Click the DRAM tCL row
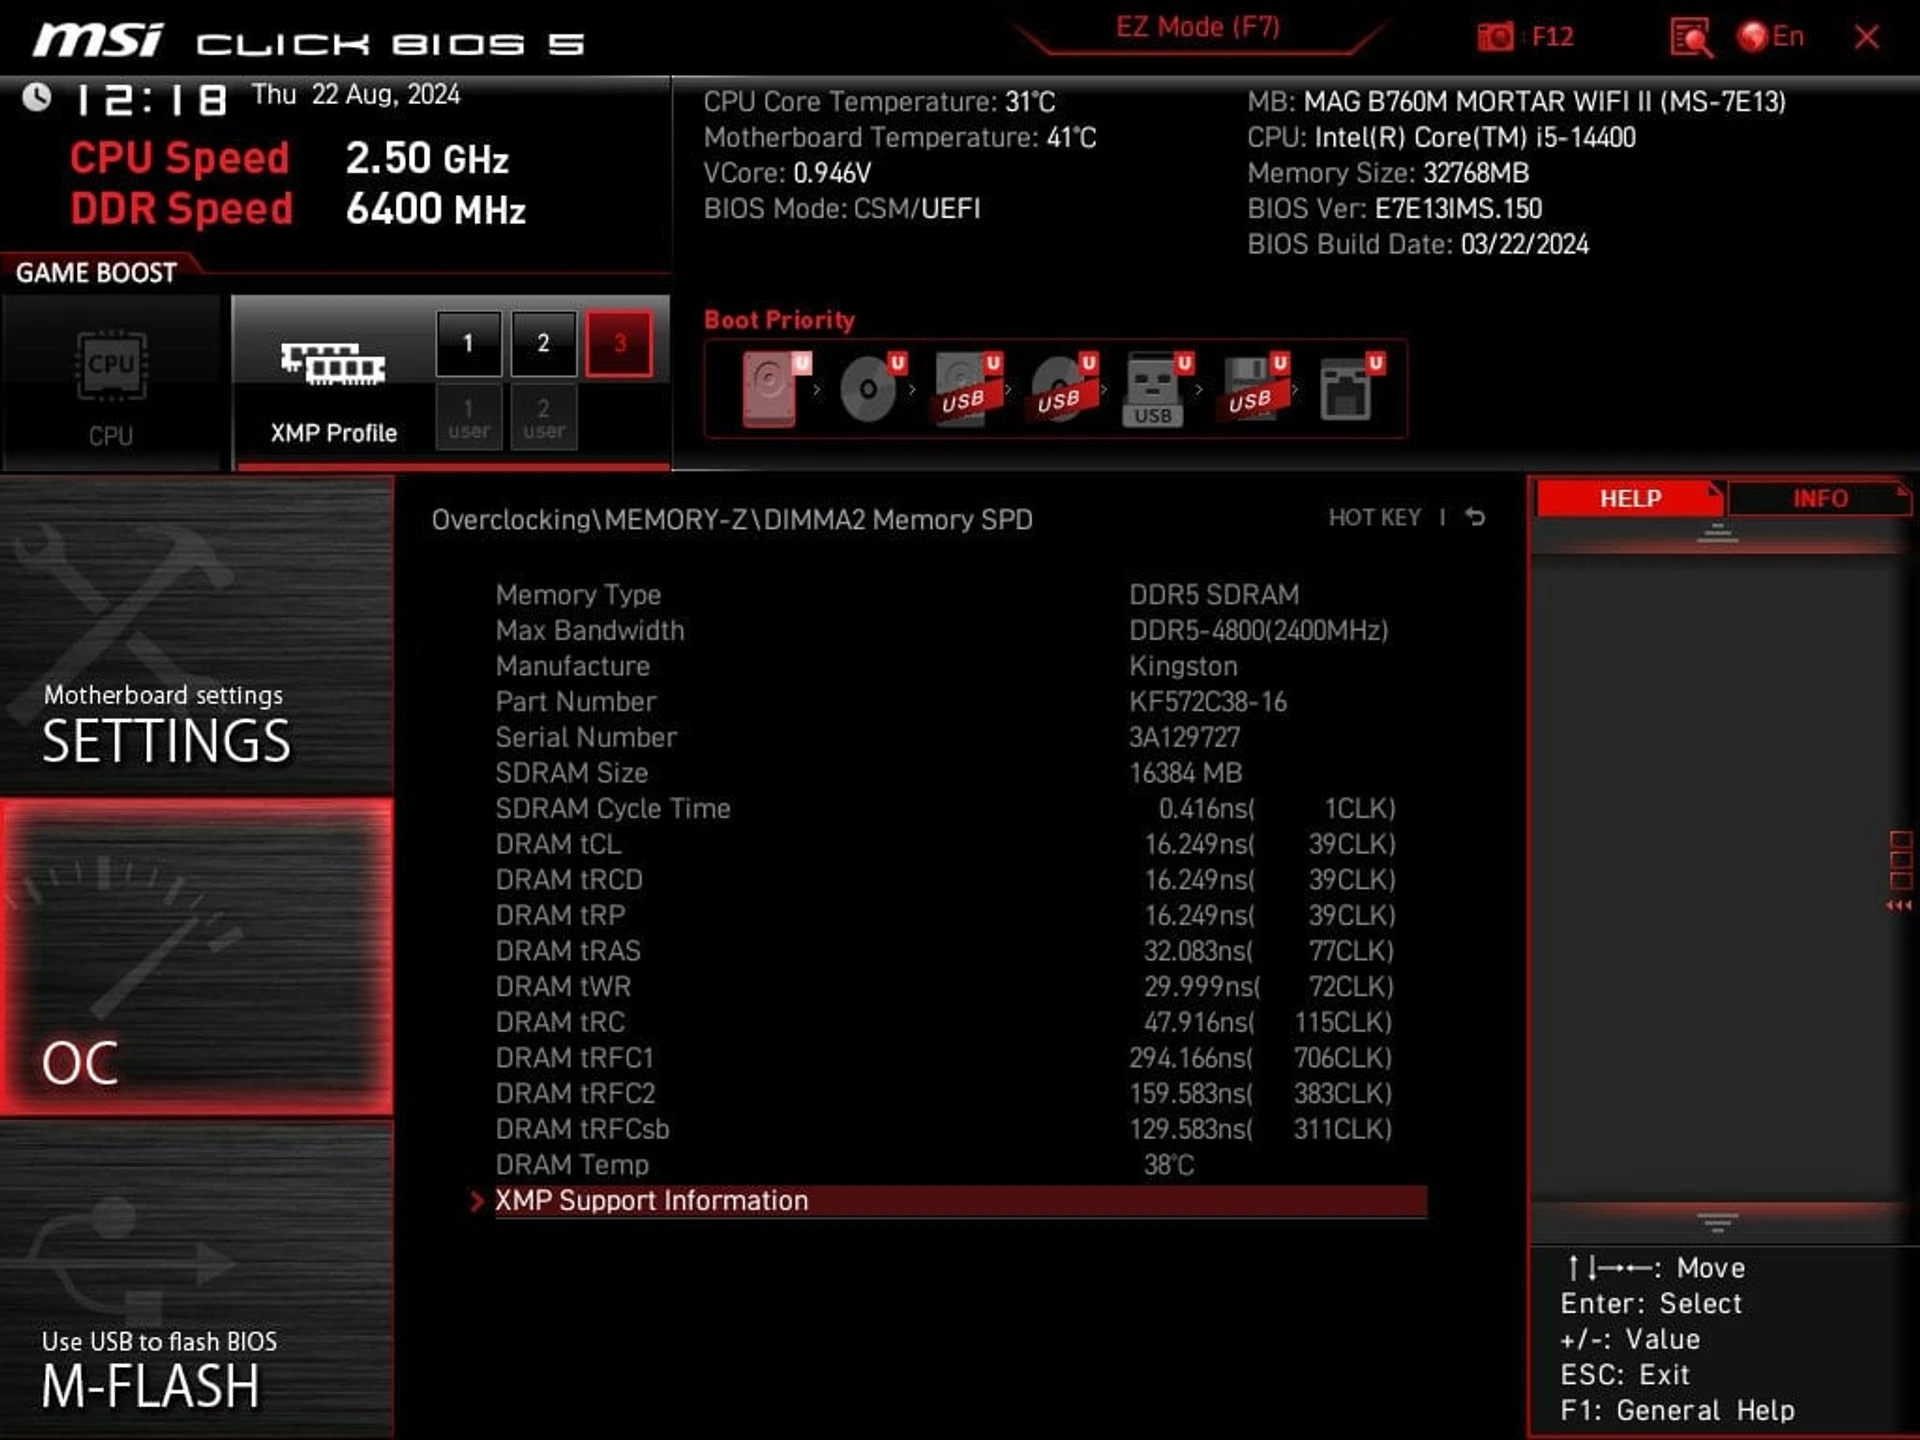 (x=960, y=844)
